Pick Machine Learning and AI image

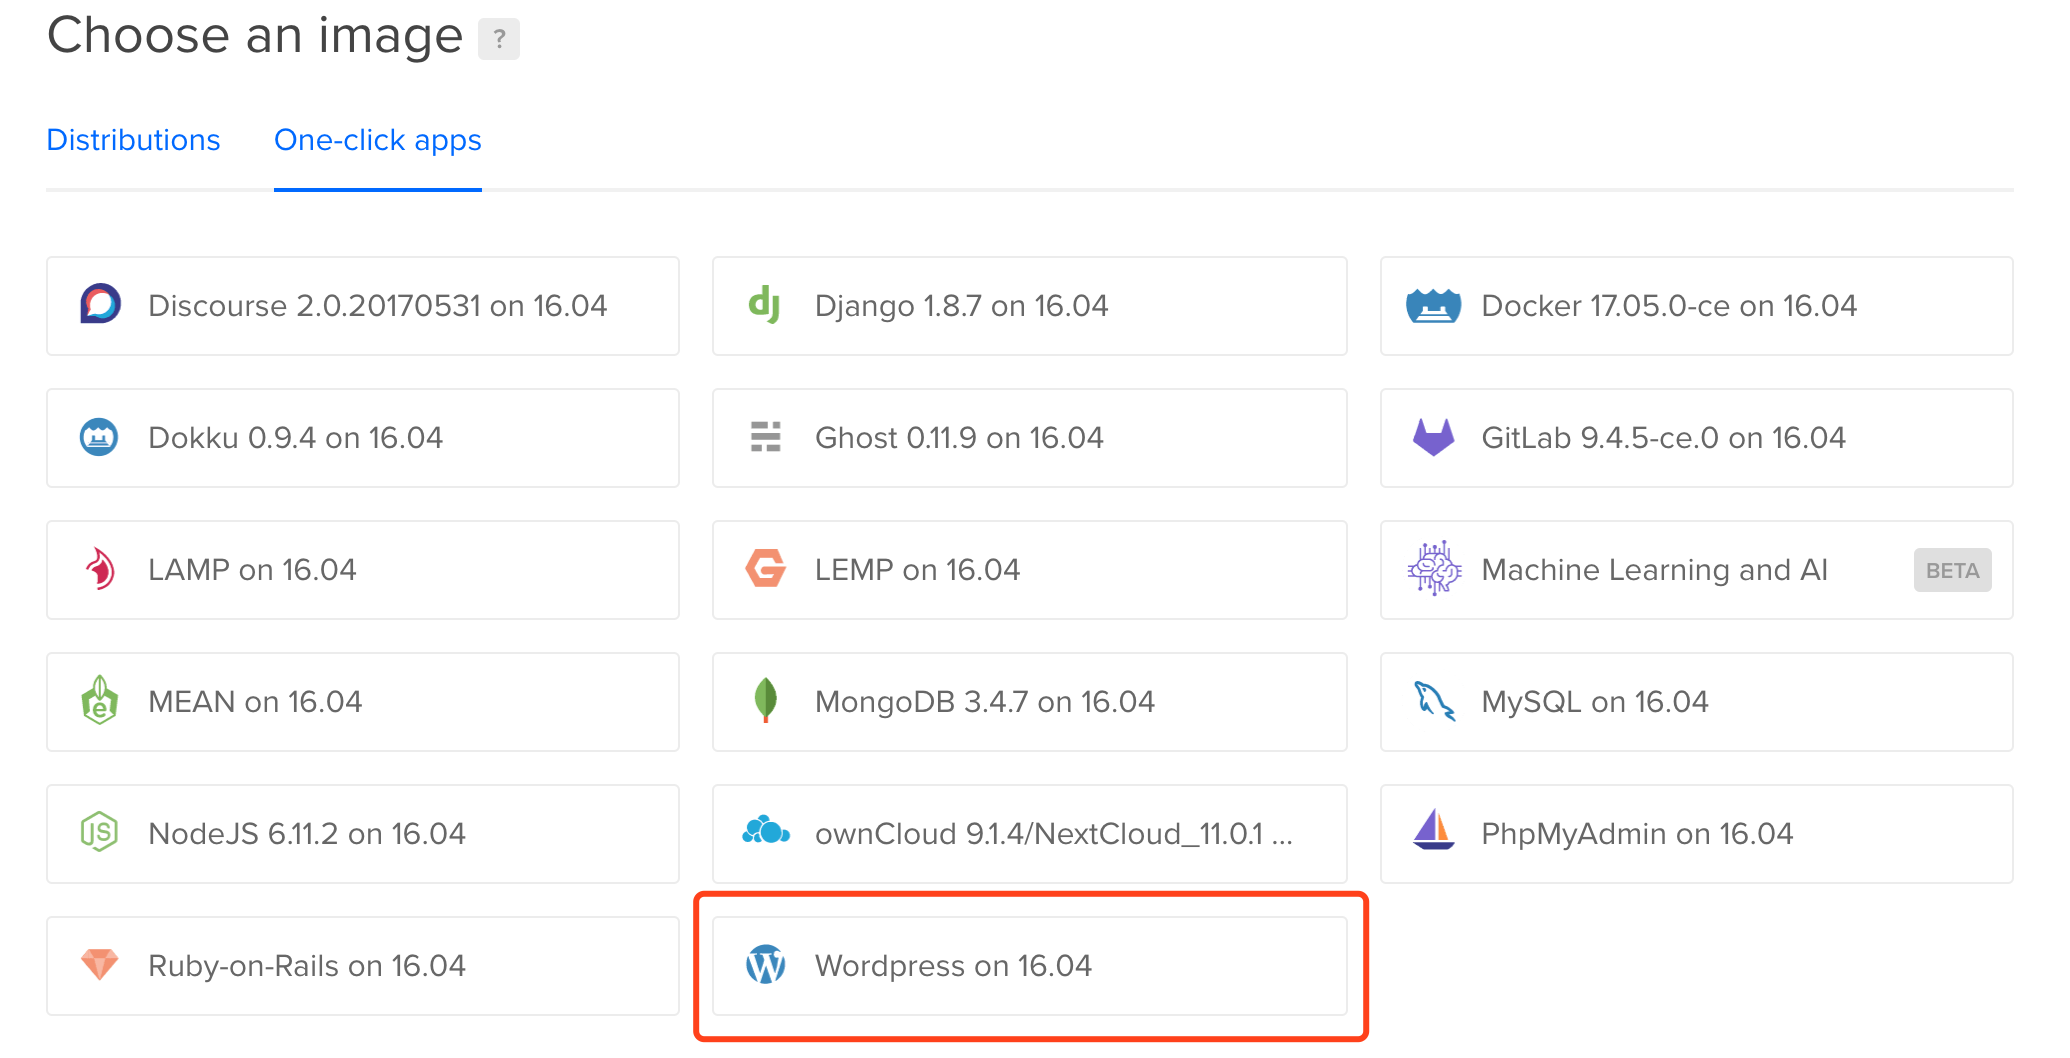1696,570
